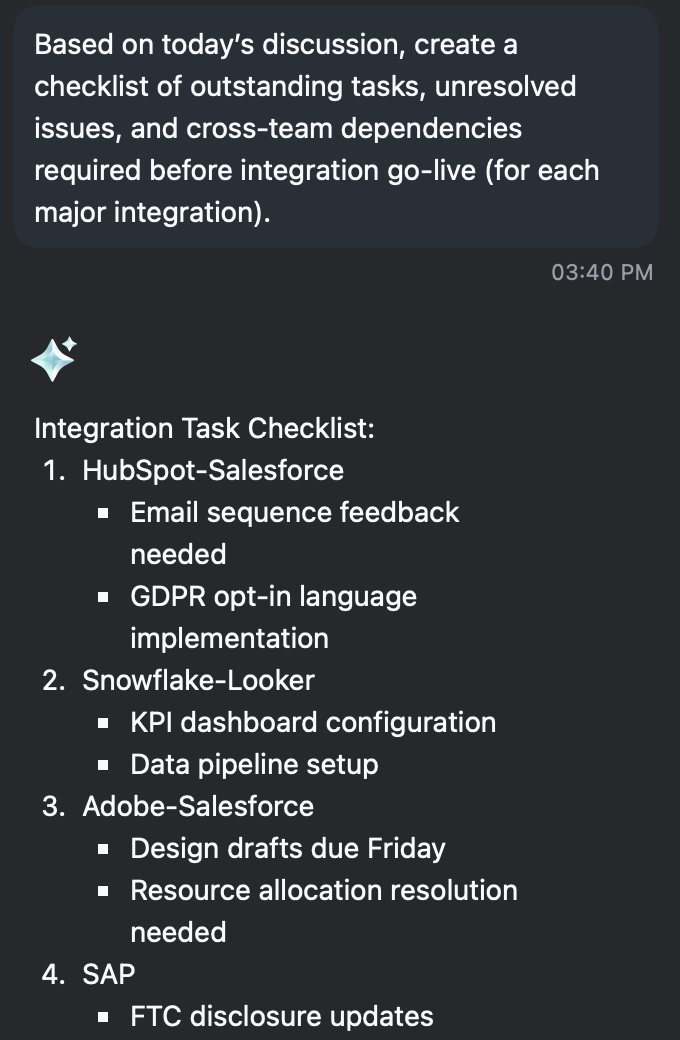The image size is (680, 1040).
Task: Click the bullet marker before FTC disclosure
Action: (x=103, y=1017)
